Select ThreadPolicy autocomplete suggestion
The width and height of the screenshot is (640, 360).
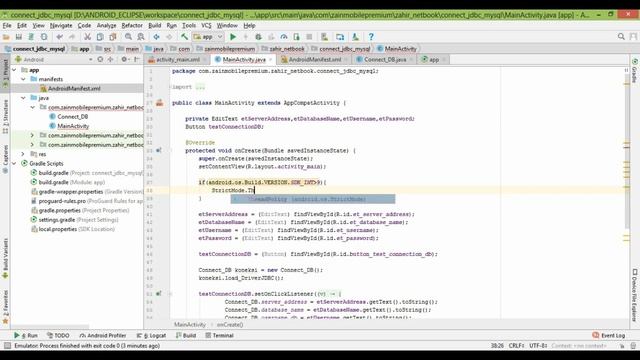(313, 199)
